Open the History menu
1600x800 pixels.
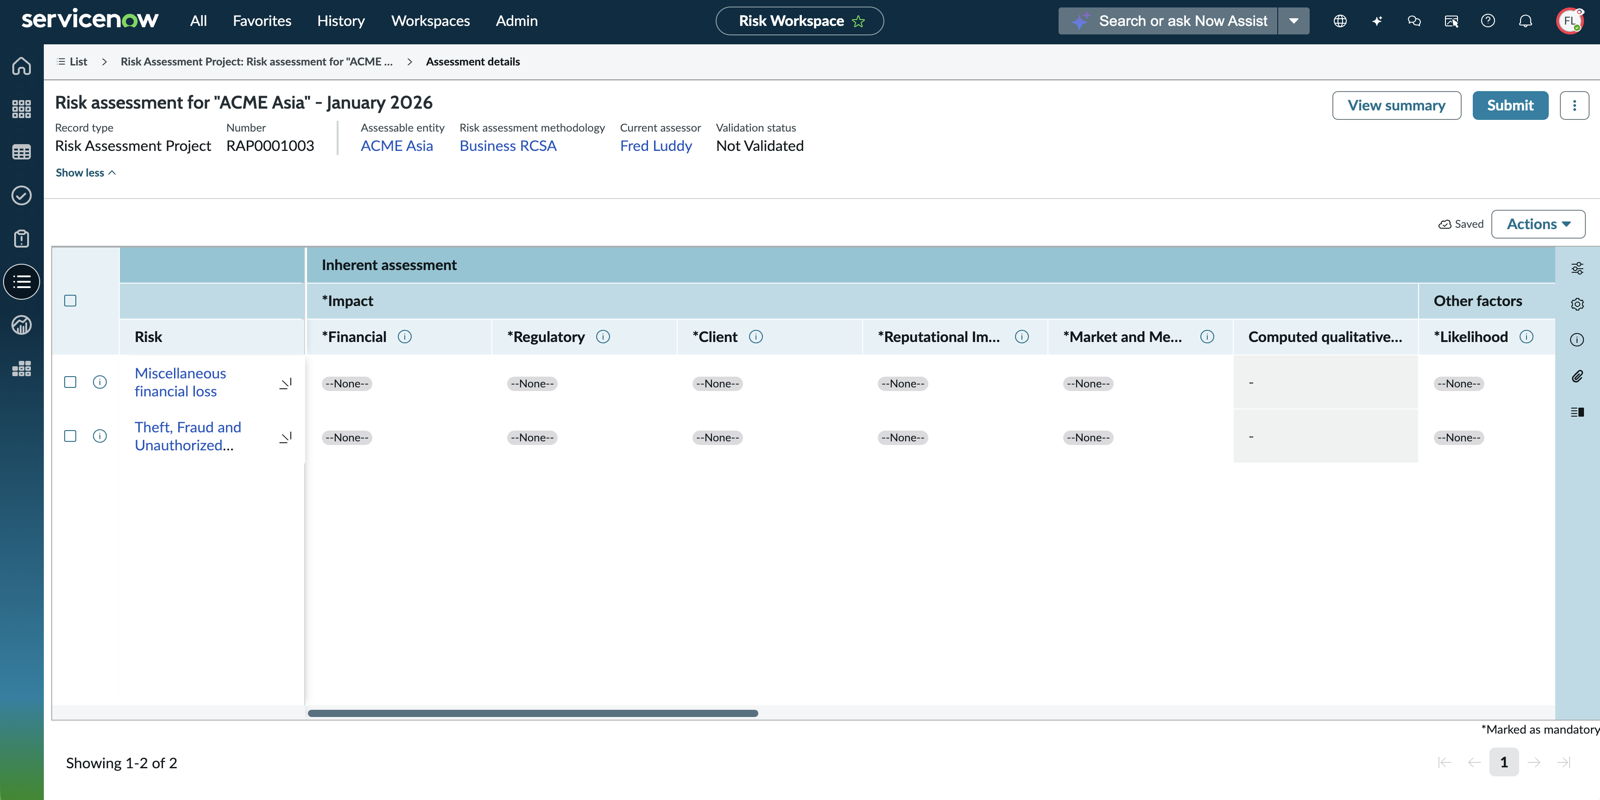tap(341, 21)
